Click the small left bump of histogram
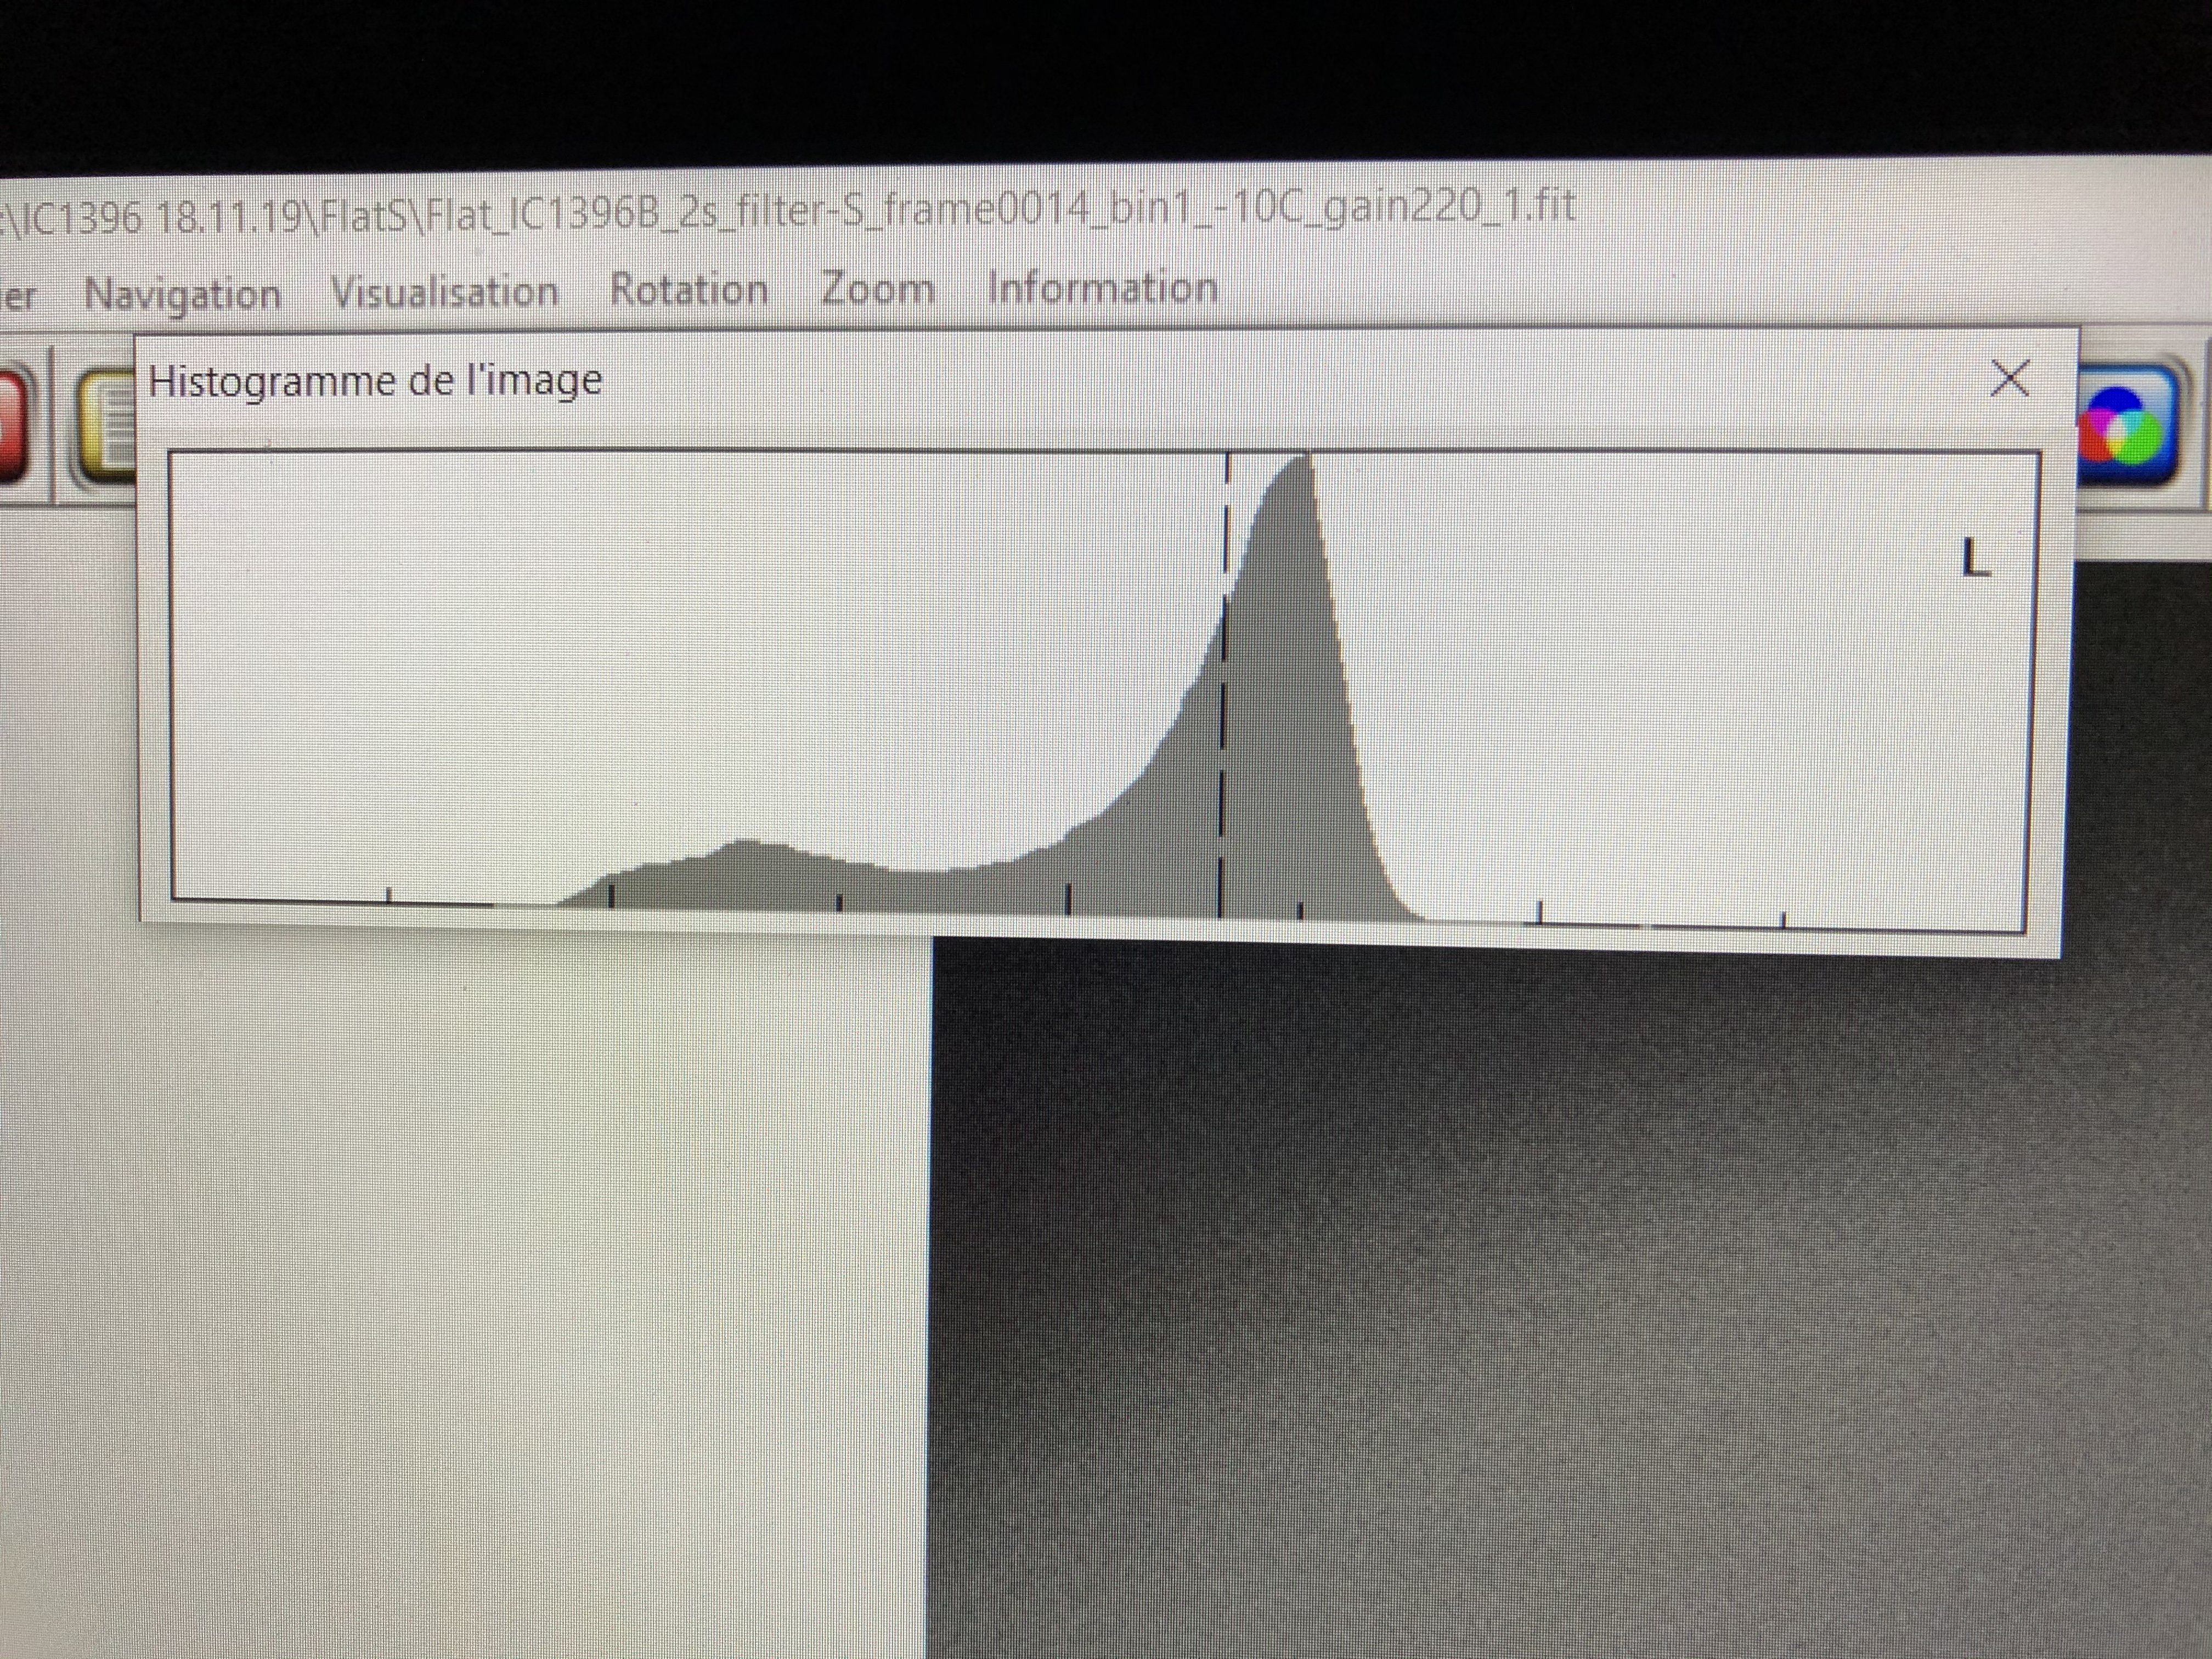 tap(745, 870)
